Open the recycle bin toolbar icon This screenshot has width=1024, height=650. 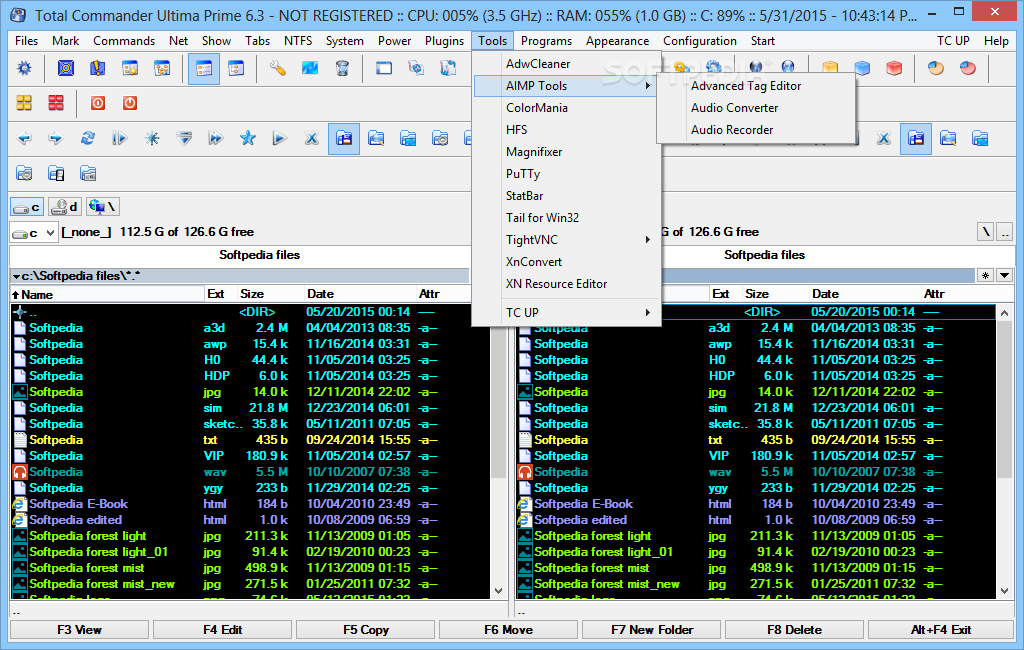tap(342, 68)
